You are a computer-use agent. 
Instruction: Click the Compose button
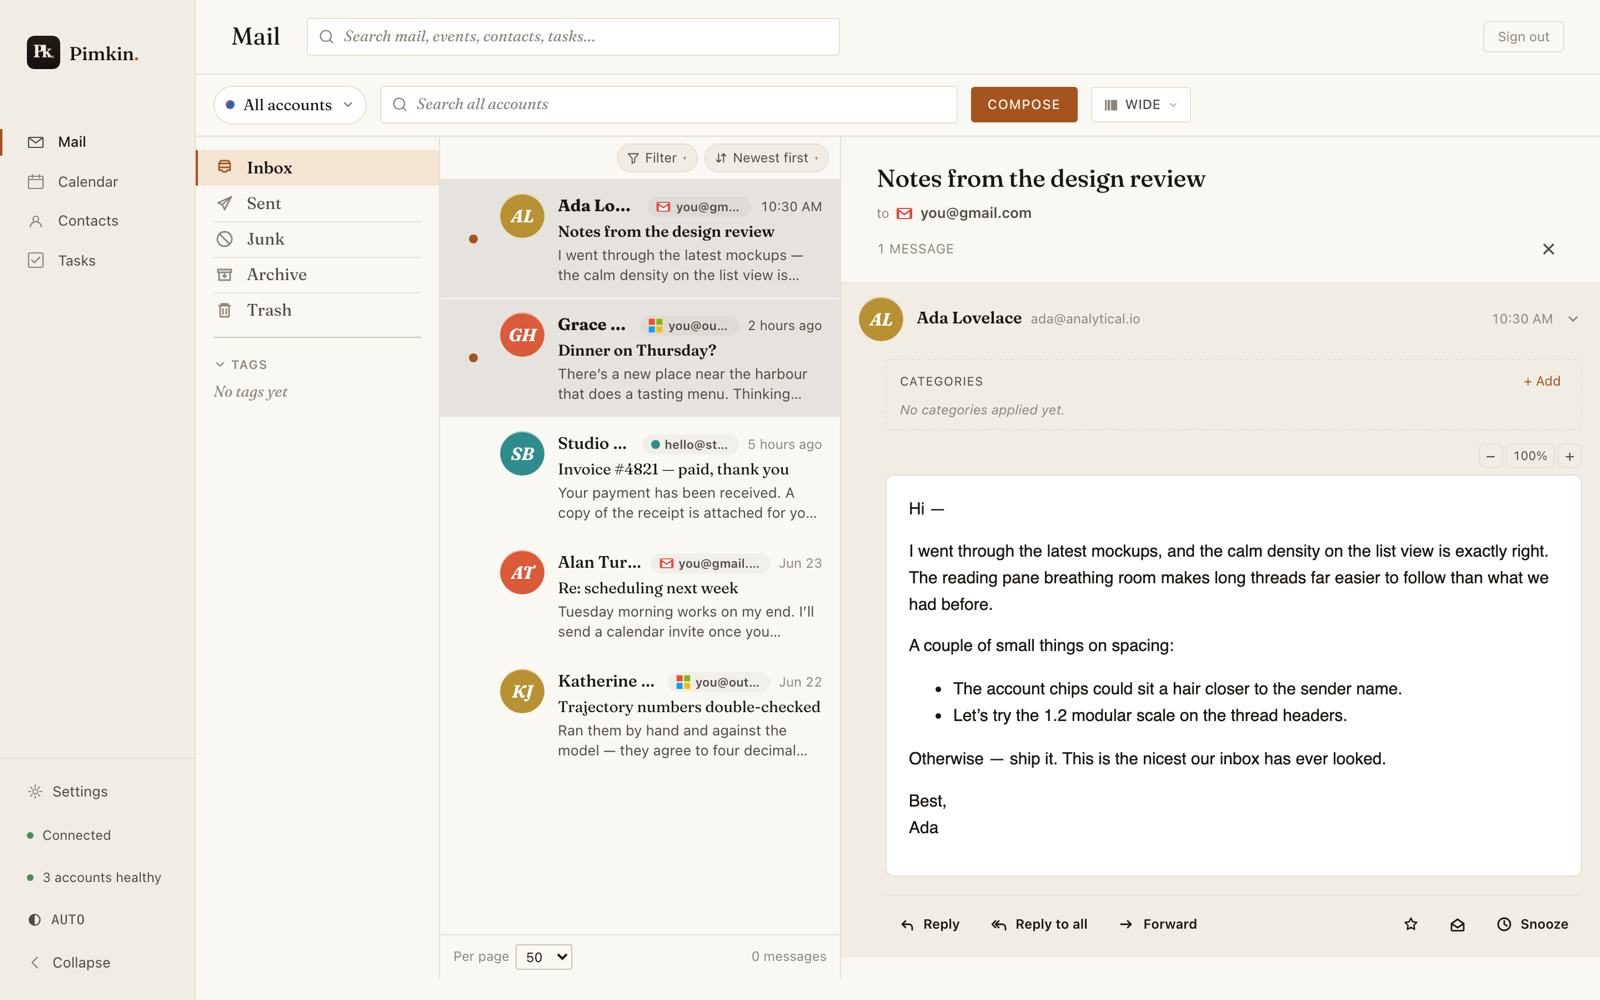1024,105
